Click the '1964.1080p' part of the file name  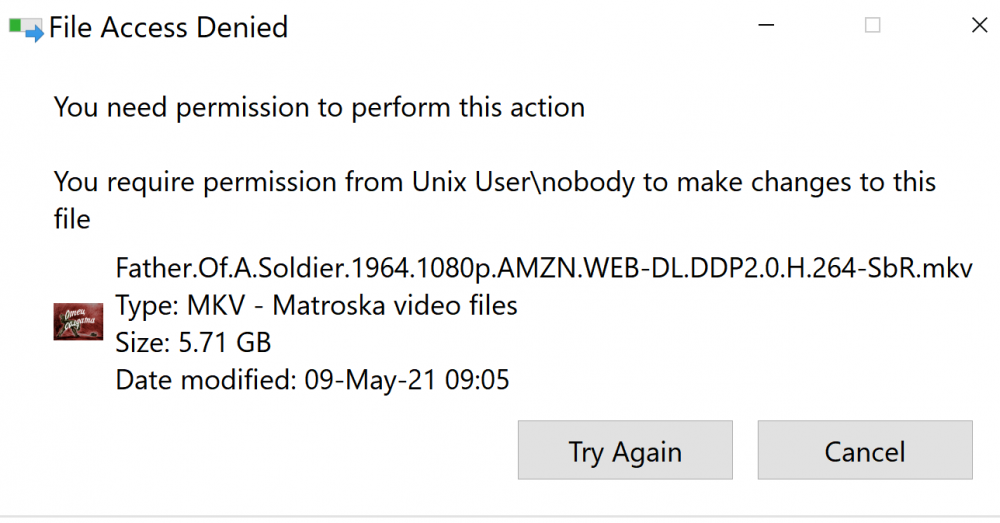(422, 268)
